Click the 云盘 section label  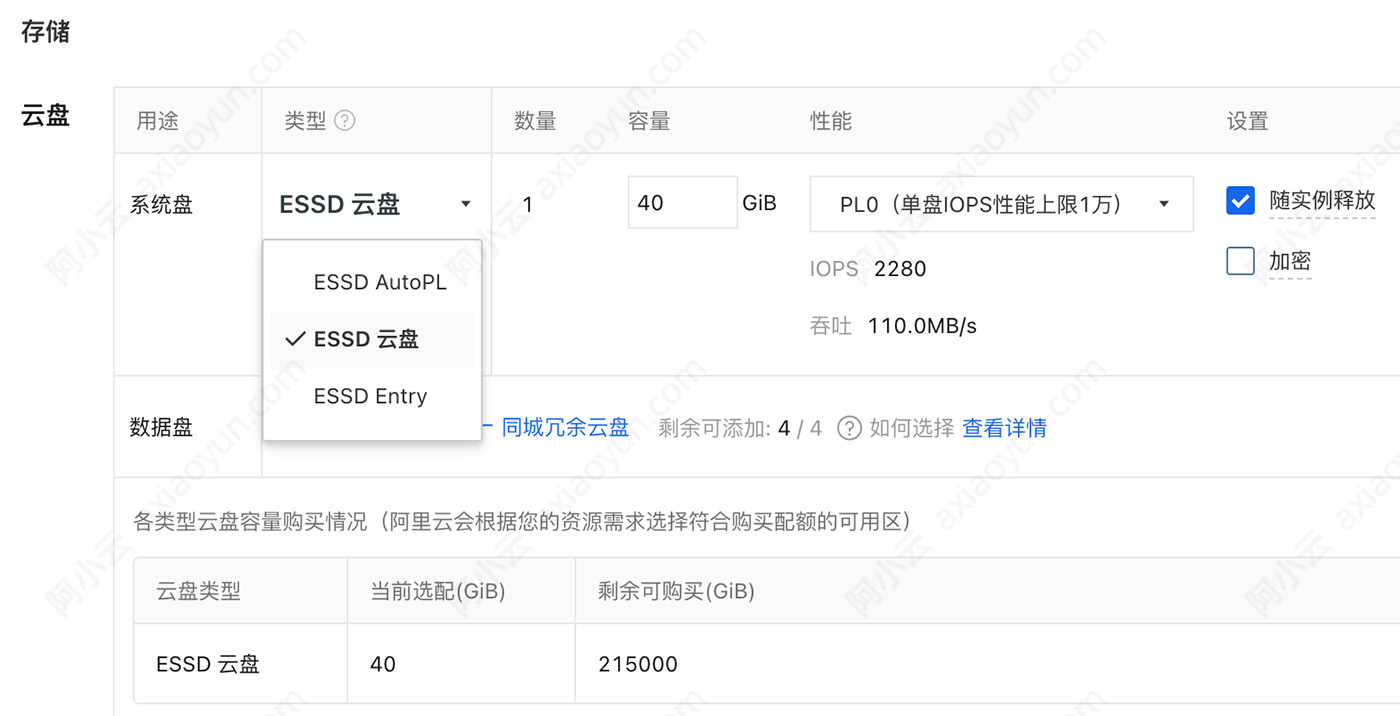click(x=46, y=115)
